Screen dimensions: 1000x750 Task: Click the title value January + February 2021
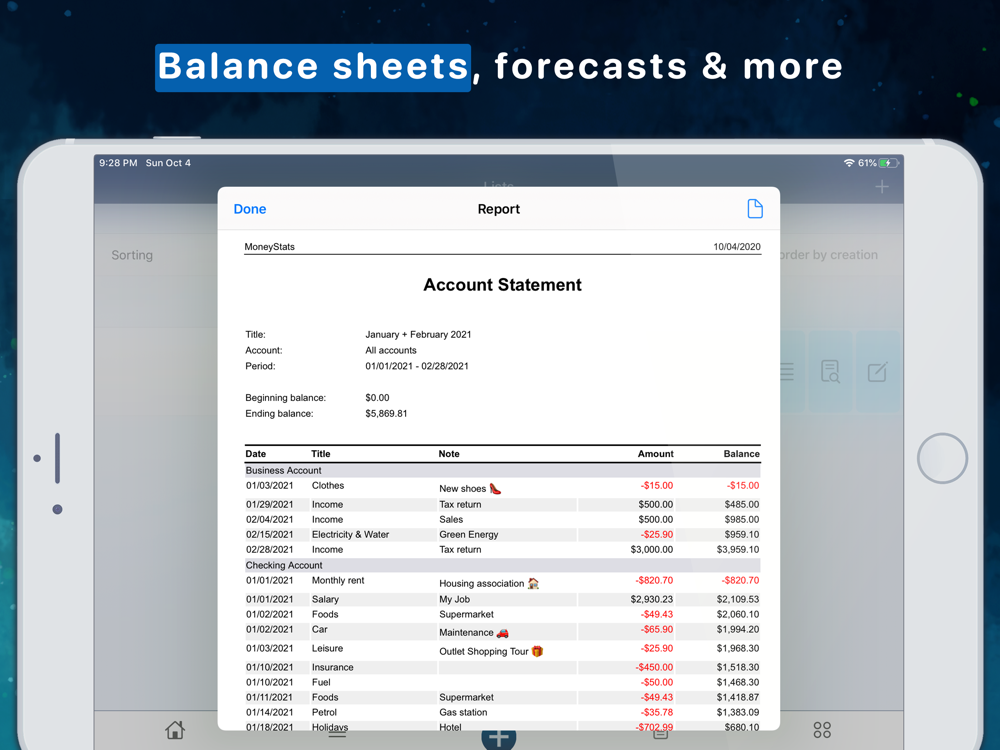[x=418, y=334]
